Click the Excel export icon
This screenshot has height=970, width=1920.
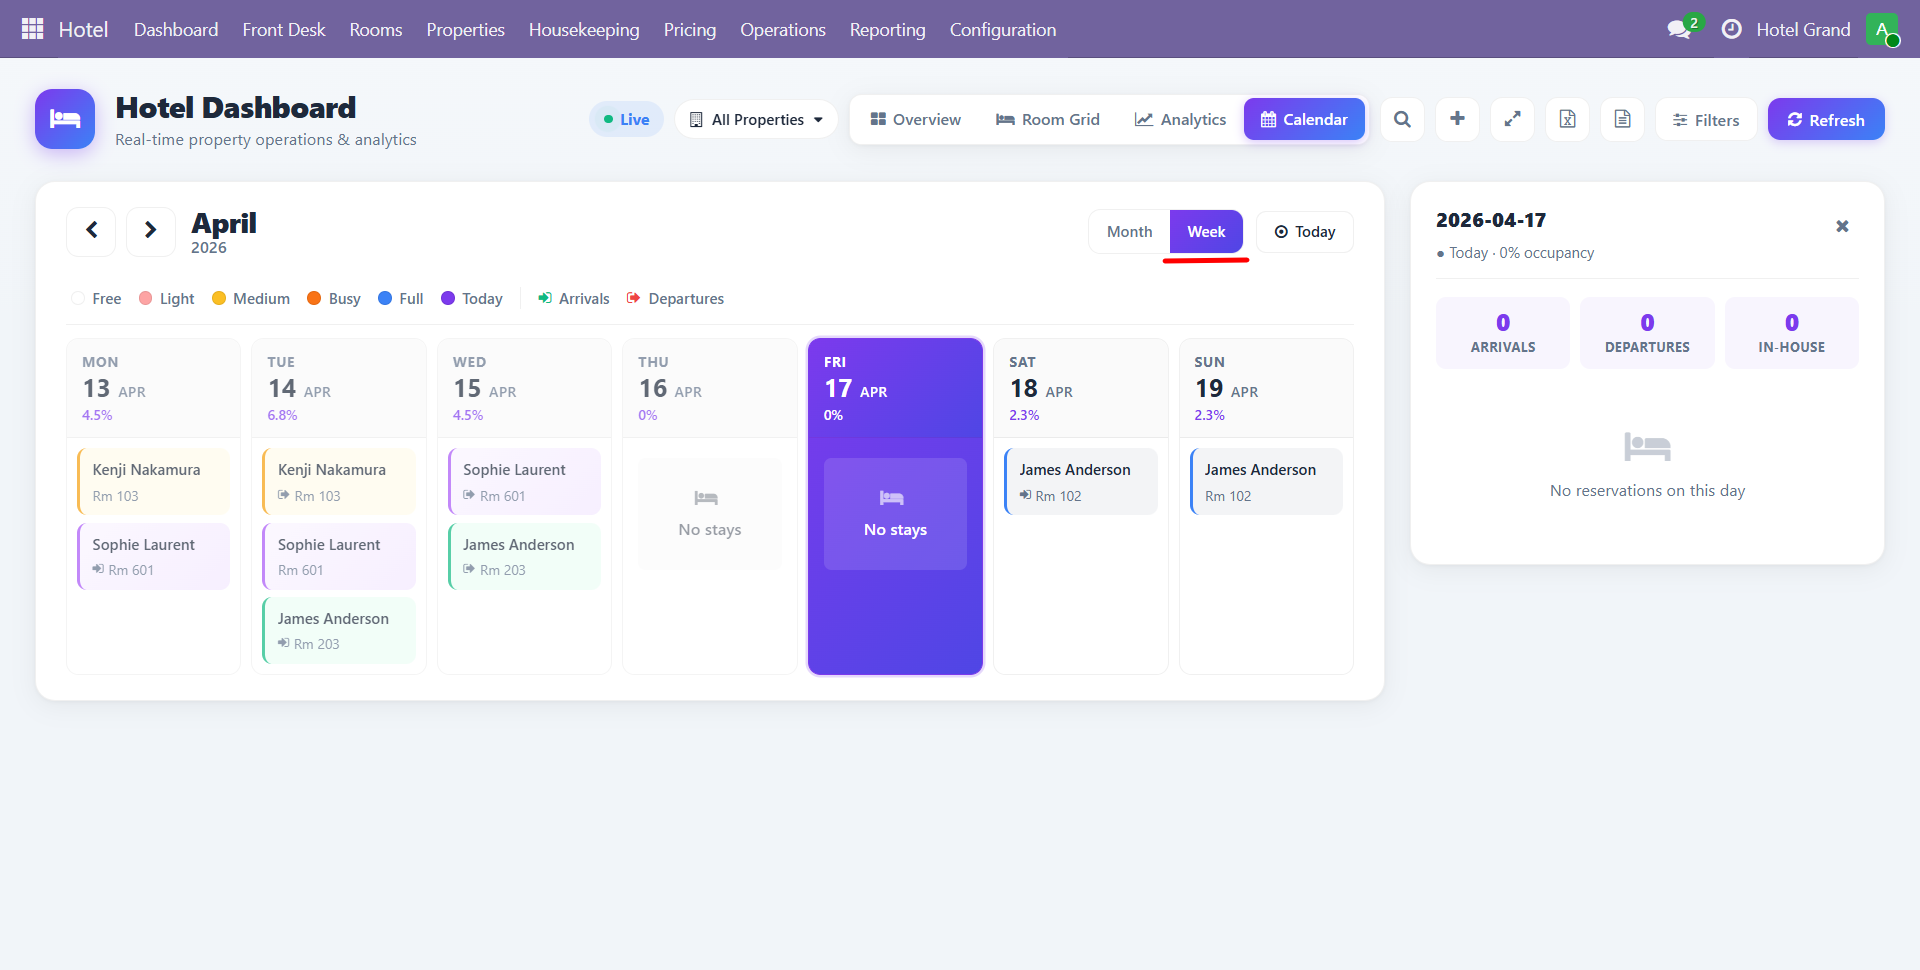click(1567, 120)
